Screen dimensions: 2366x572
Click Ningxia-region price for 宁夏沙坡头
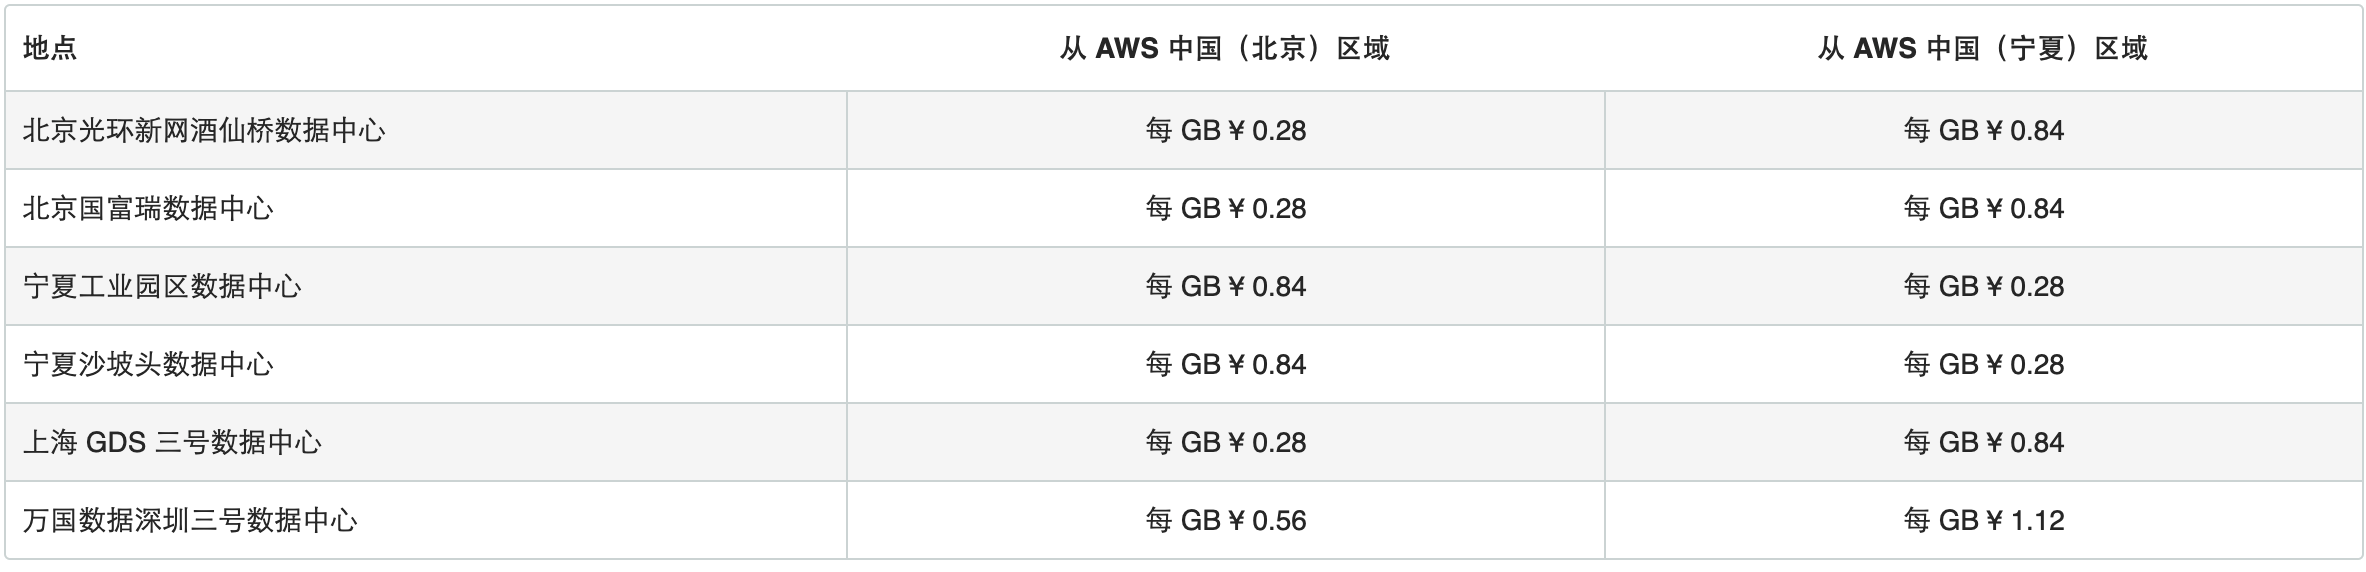pyautogui.click(x=1983, y=364)
